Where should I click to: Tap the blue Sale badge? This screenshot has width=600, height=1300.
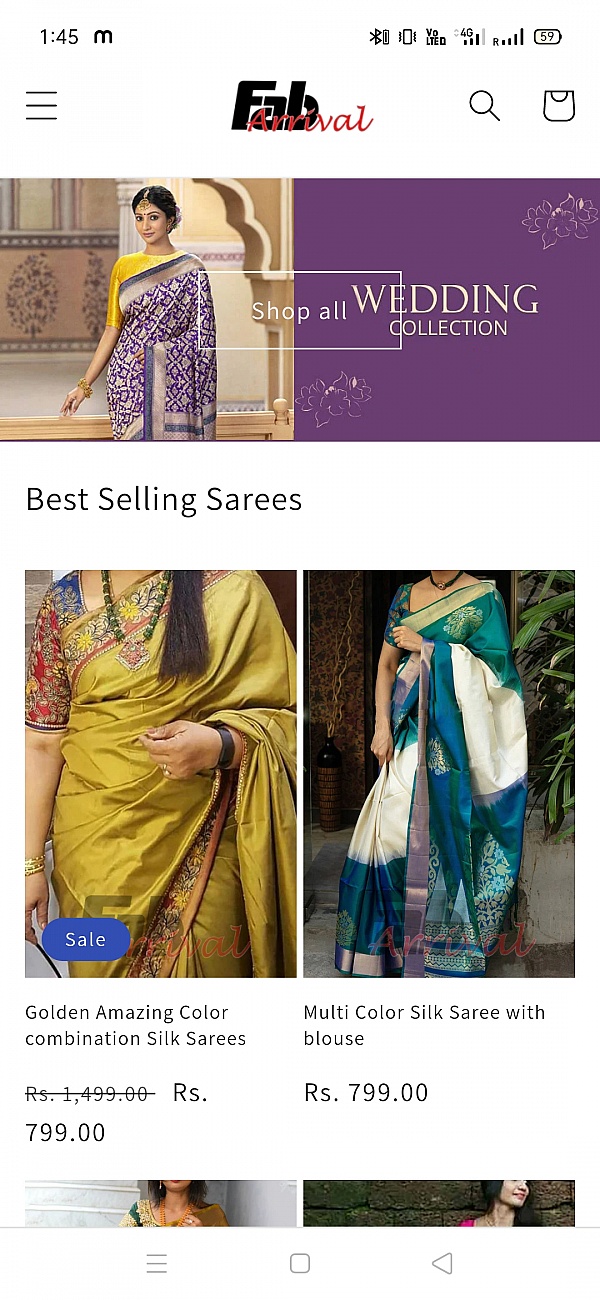[x=85, y=940]
